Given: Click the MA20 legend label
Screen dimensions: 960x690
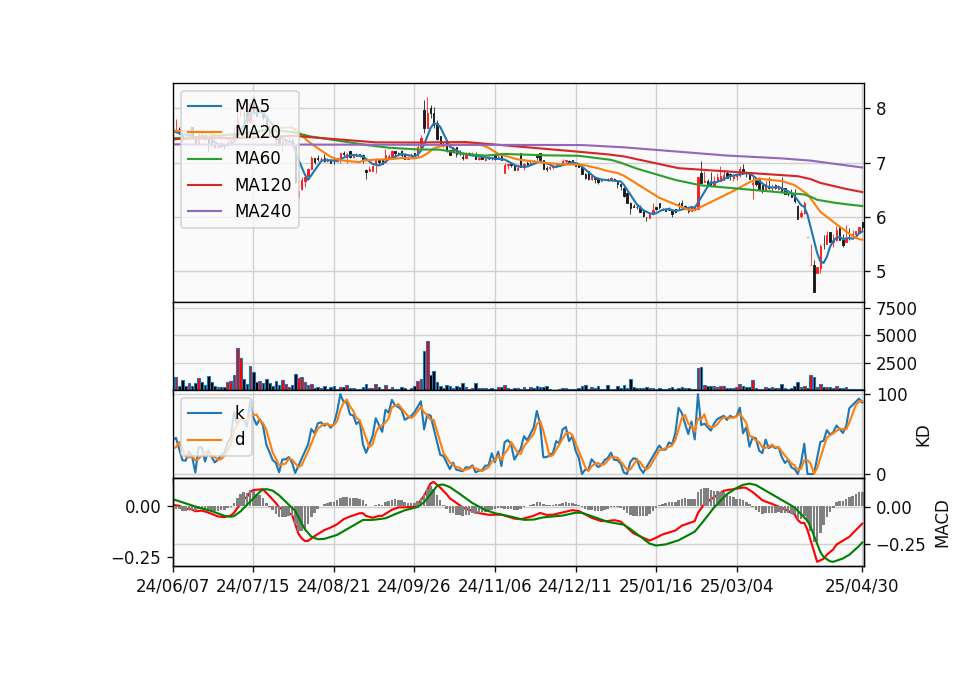Looking at the screenshot, I should coord(258,132).
